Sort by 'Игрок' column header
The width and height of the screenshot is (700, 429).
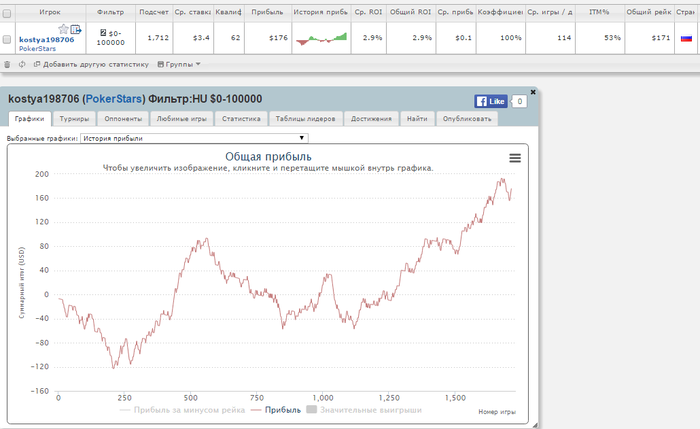pyautogui.click(x=50, y=12)
